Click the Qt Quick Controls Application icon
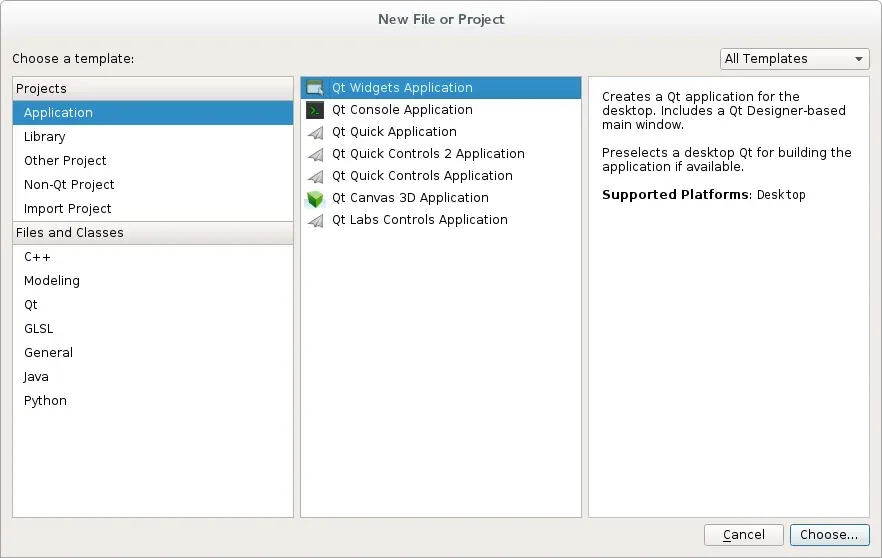The width and height of the screenshot is (882, 558). tap(315, 176)
